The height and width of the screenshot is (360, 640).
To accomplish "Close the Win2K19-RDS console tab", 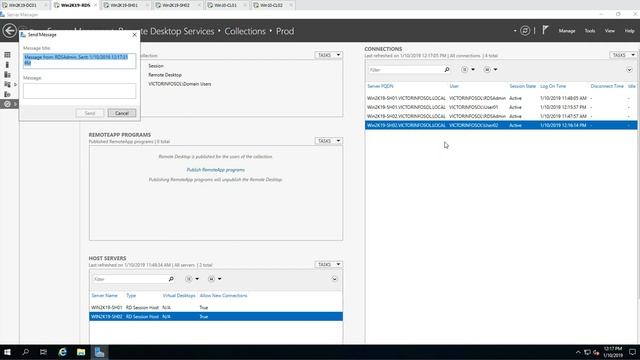I will tap(96, 5).
